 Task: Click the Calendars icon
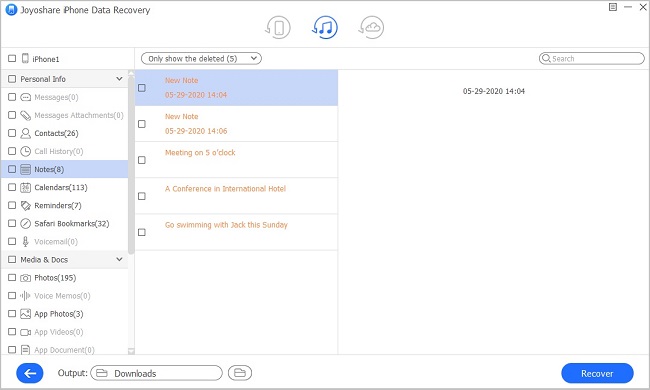click(26, 187)
